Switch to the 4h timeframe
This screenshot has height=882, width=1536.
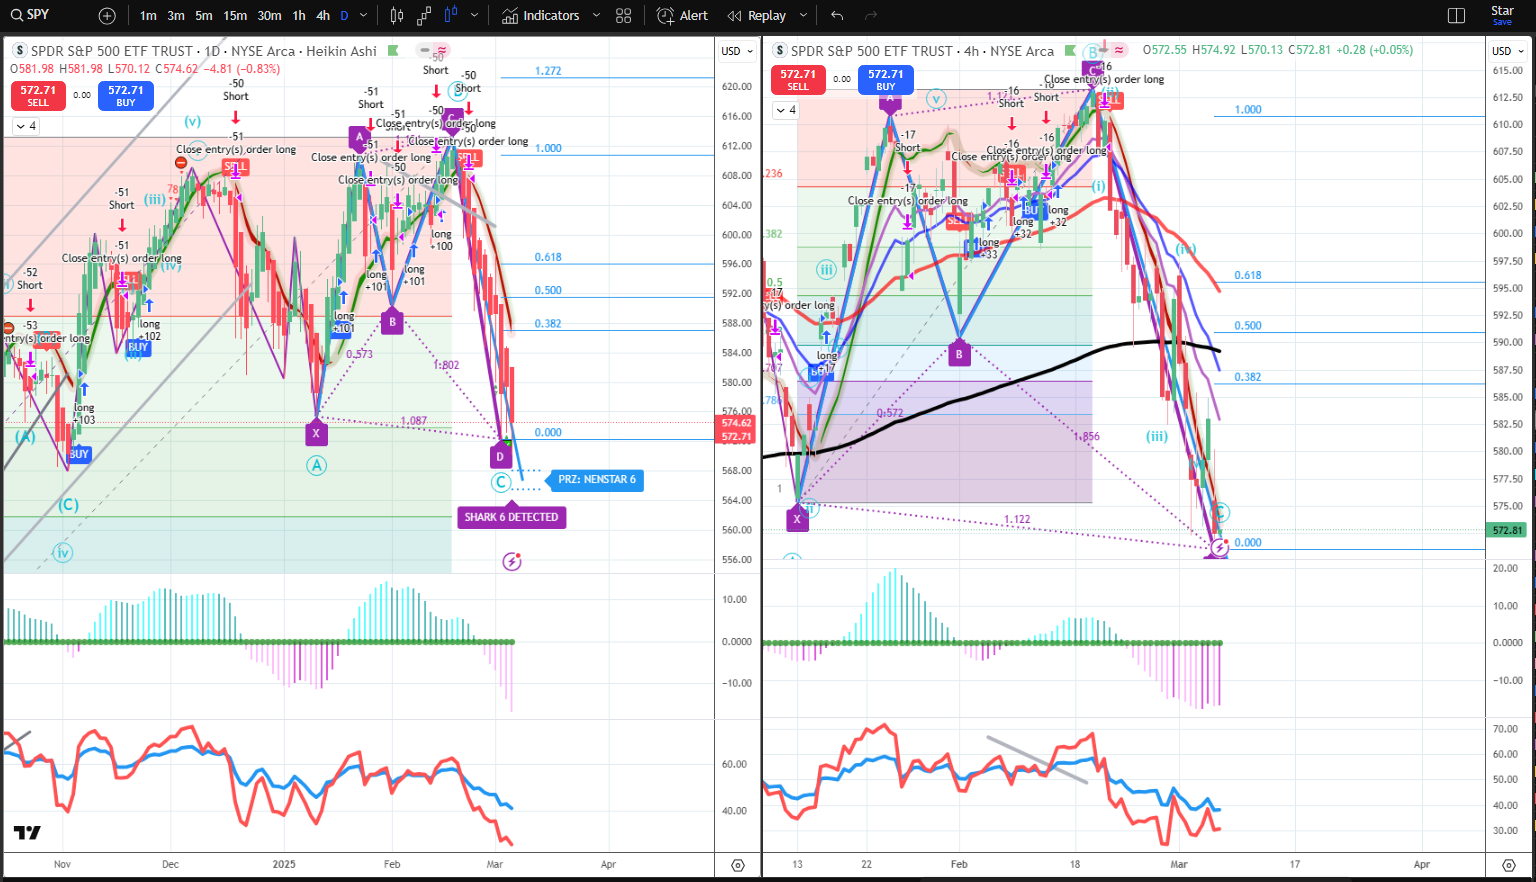323,16
